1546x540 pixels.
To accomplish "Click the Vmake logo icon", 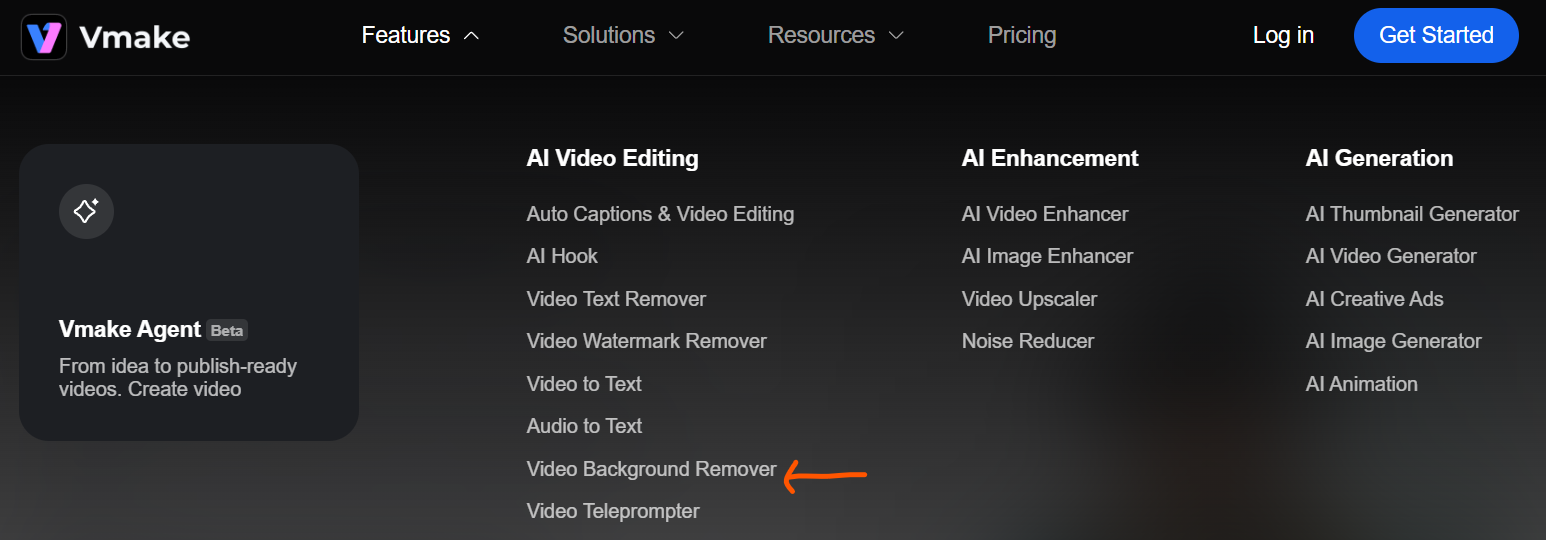I will [x=44, y=37].
